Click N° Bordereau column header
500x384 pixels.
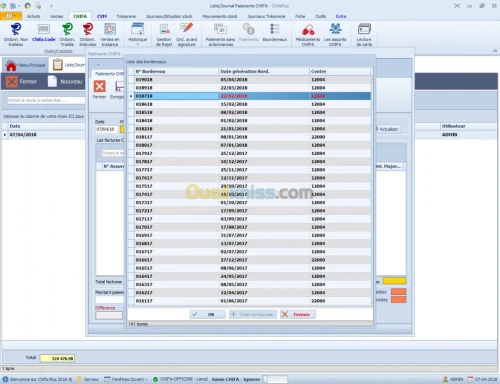pos(176,71)
